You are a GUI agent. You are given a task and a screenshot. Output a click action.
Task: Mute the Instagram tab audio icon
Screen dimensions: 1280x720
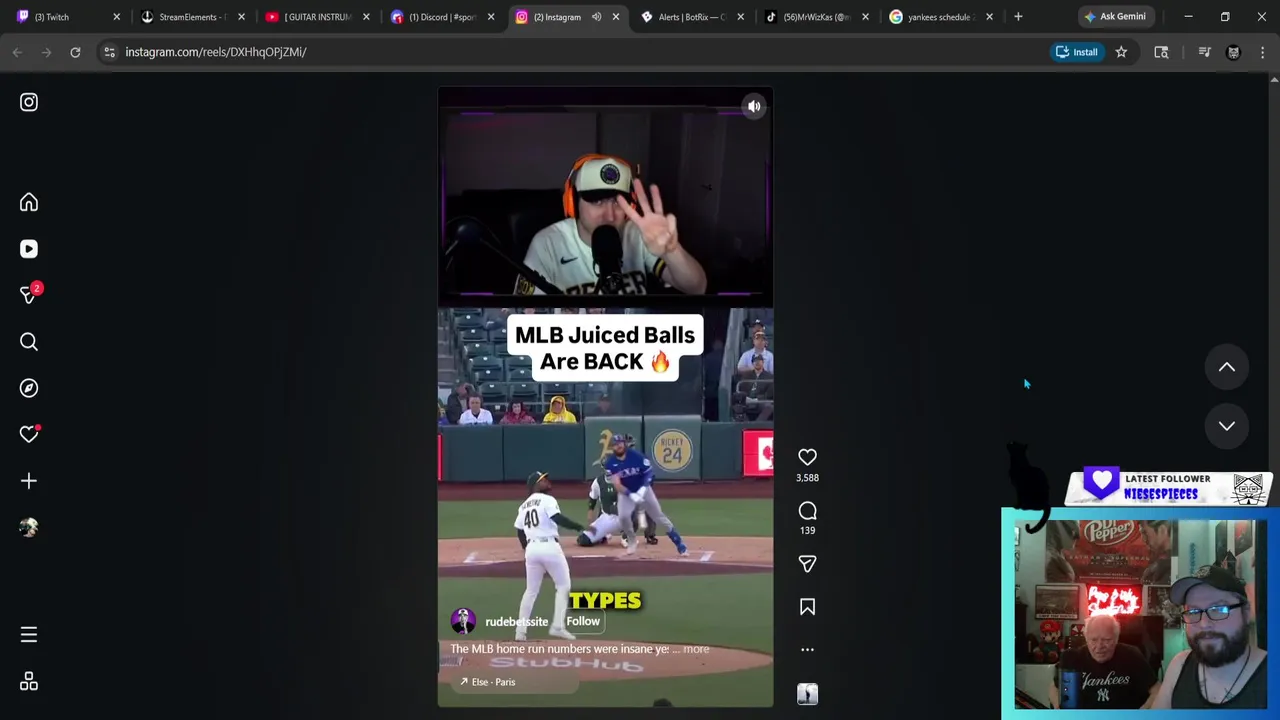tap(596, 17)
